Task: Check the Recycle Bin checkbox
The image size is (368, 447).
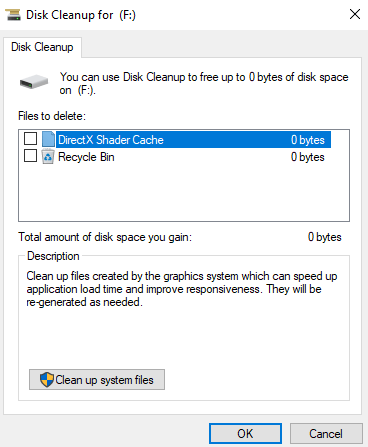Action: click(30, 156)
